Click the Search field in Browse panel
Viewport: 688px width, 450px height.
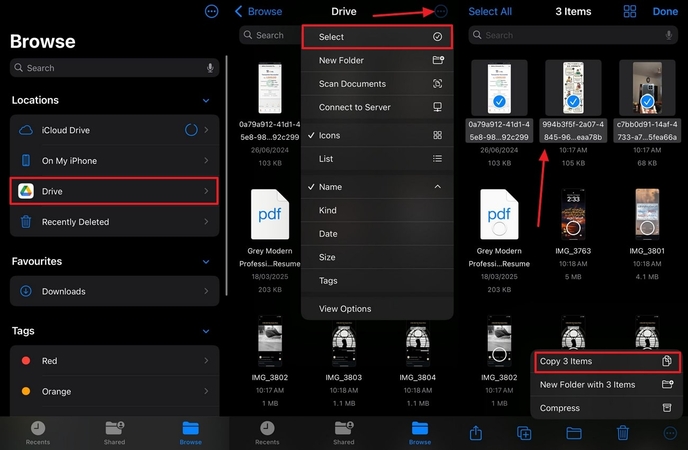pos(115,68)
